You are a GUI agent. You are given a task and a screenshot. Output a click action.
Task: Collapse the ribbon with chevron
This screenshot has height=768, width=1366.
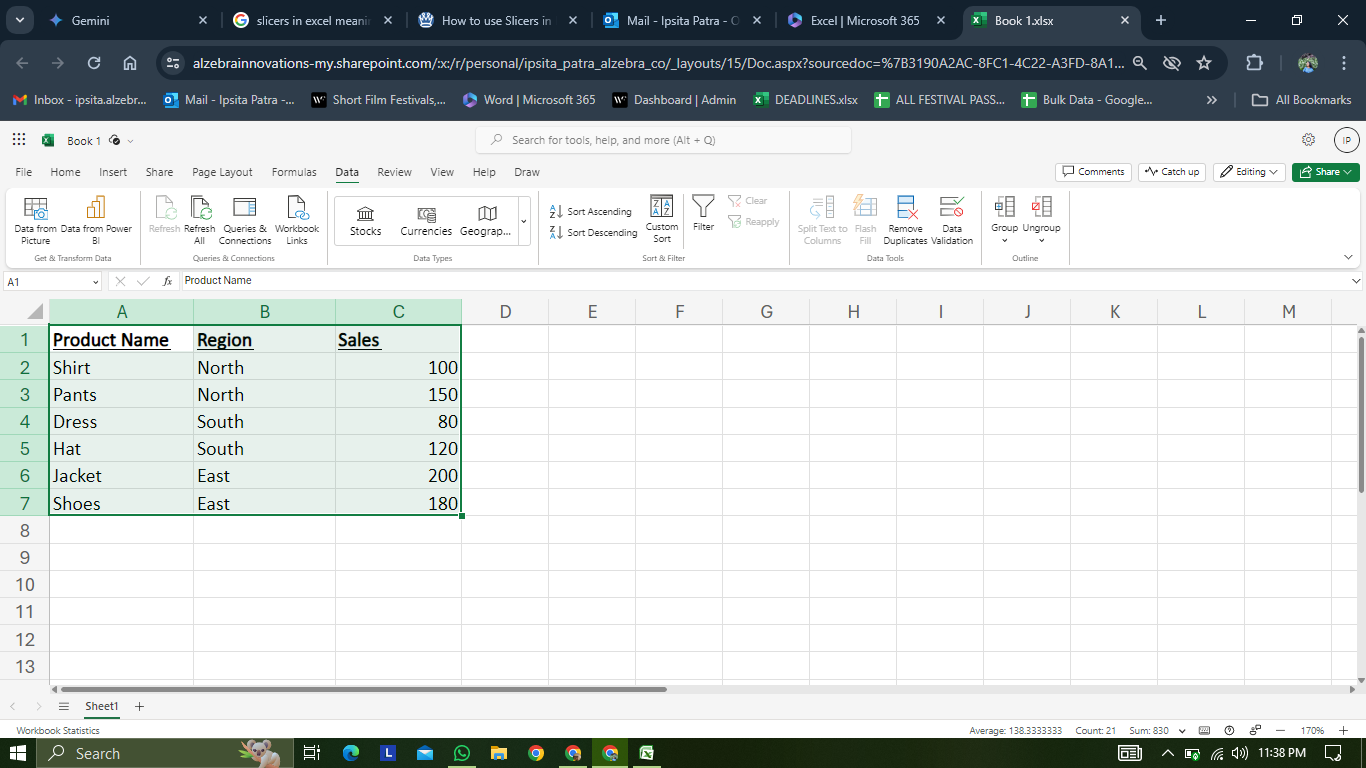point(1349,257)
